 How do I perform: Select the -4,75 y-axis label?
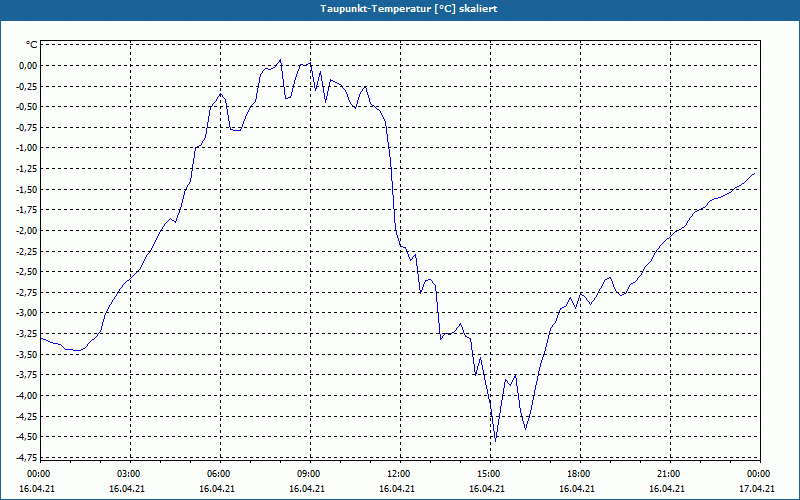pos(27,457)
